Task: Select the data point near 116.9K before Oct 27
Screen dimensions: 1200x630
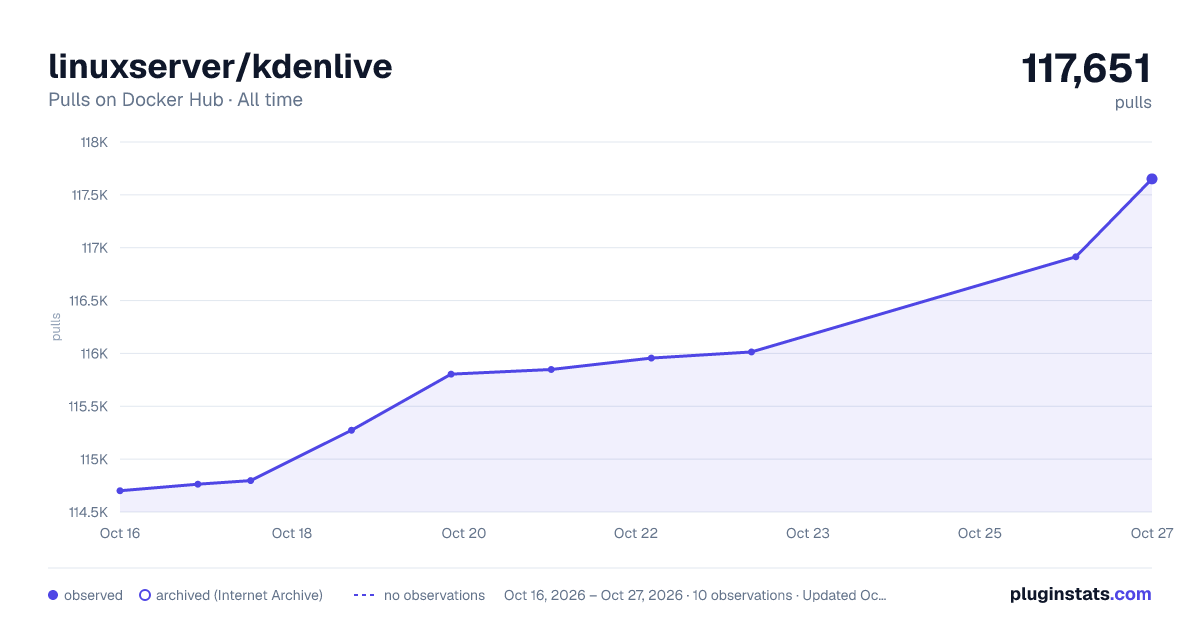Action: point(1076,257)
